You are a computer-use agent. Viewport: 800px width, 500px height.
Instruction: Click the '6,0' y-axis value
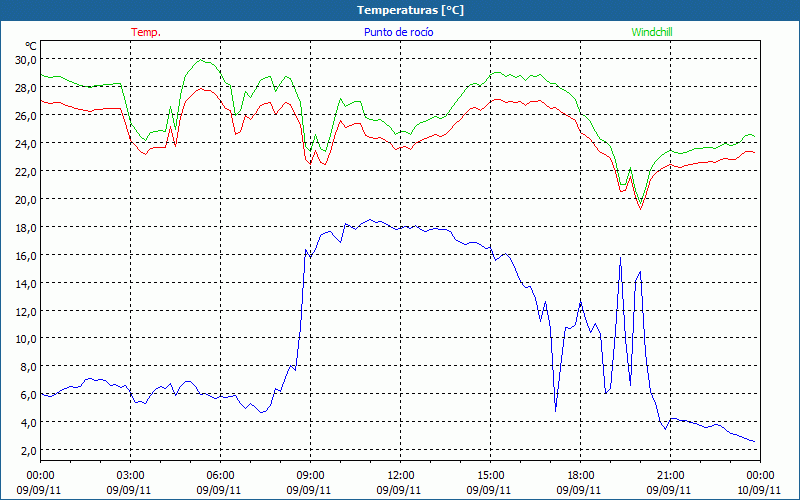coord(29,395)
